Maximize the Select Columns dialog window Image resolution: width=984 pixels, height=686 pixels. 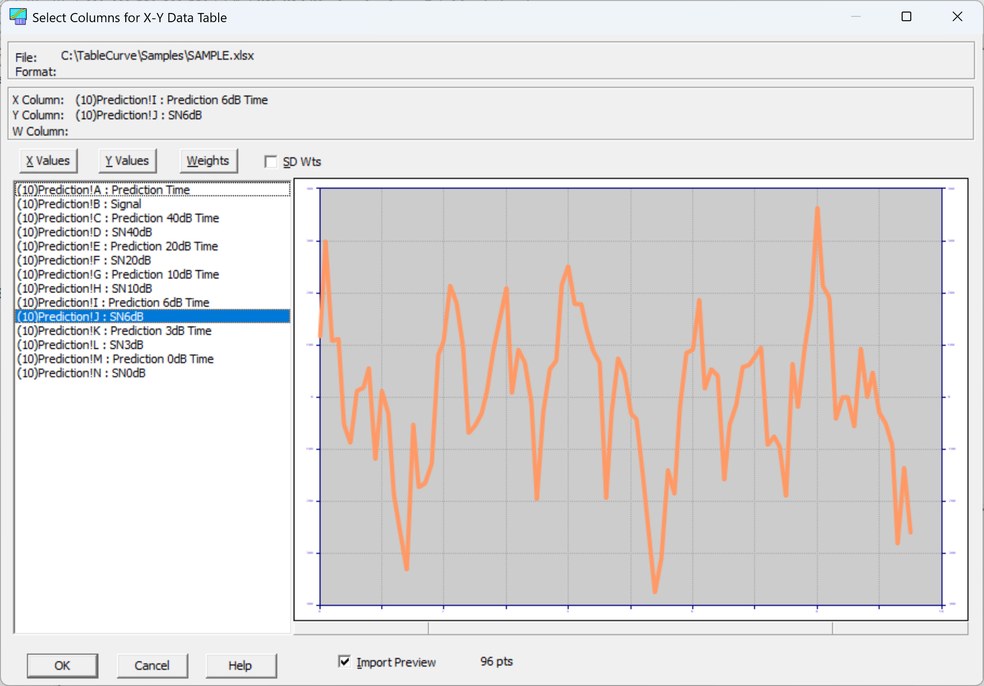pyautogui.click(x=906, y=16)
